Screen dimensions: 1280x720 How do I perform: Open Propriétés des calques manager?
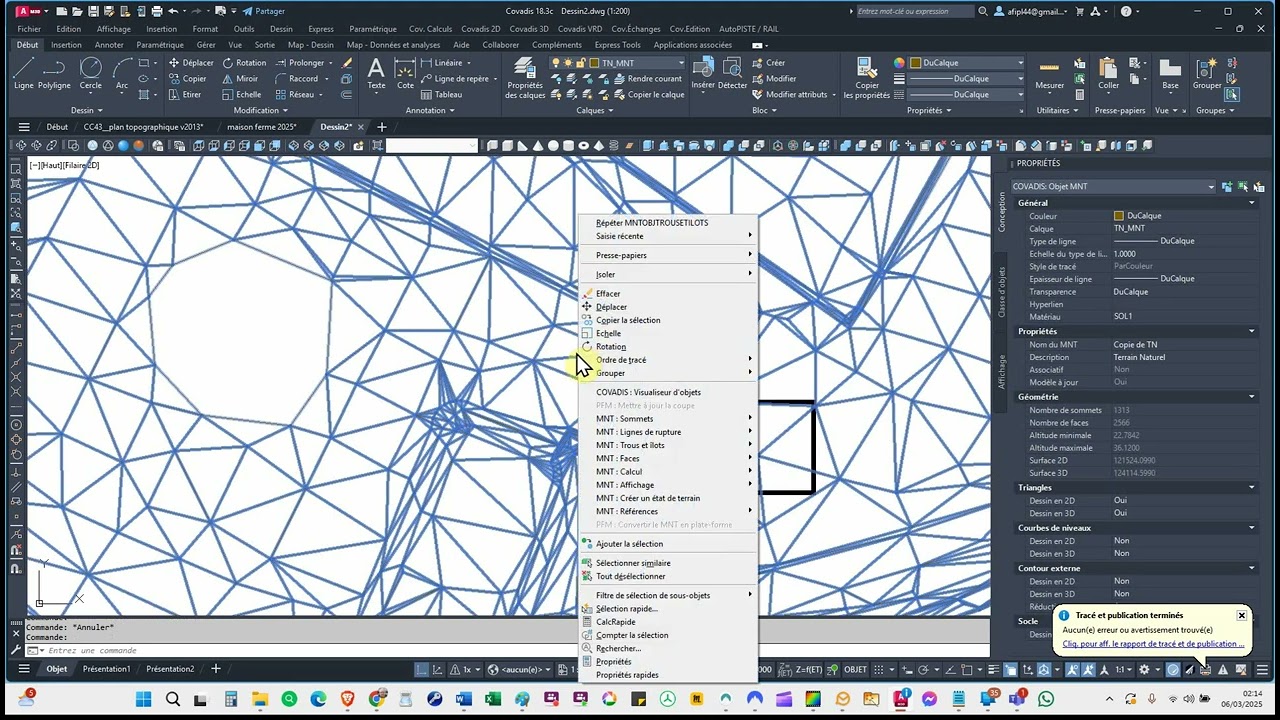(x=525, y=78)
